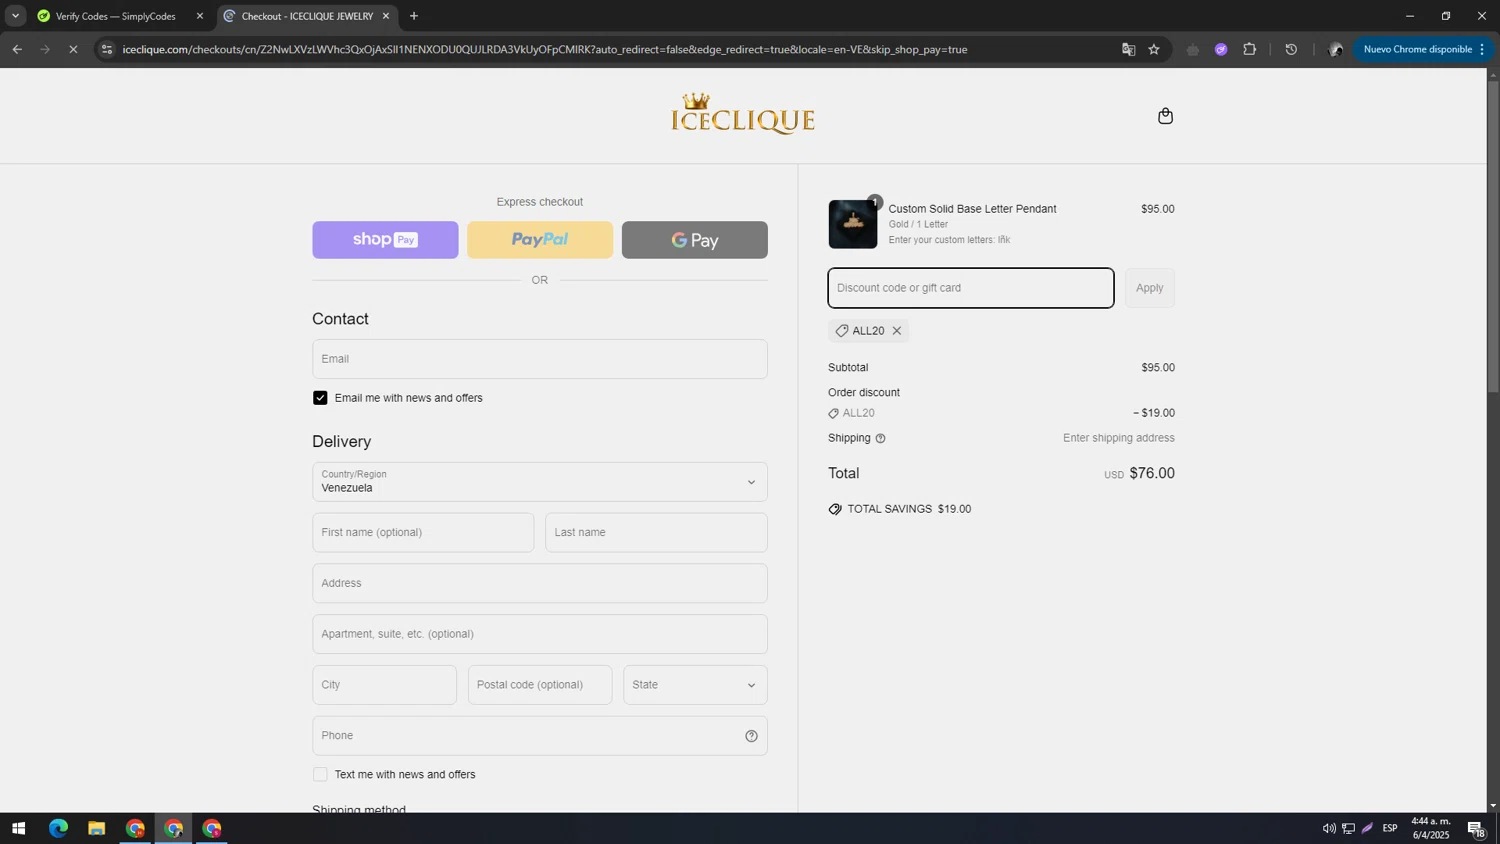Click the translate page icon
Image resolution: width=1500 pixels, height=844 pixels.
1128,49
